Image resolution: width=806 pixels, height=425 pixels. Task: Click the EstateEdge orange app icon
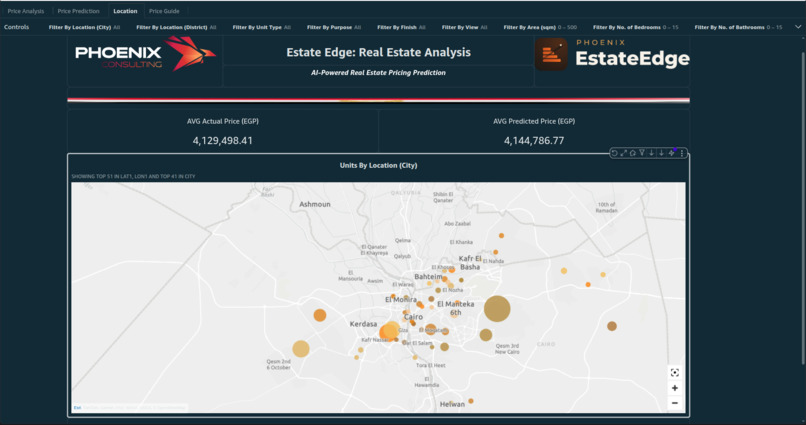pos(551,54)
